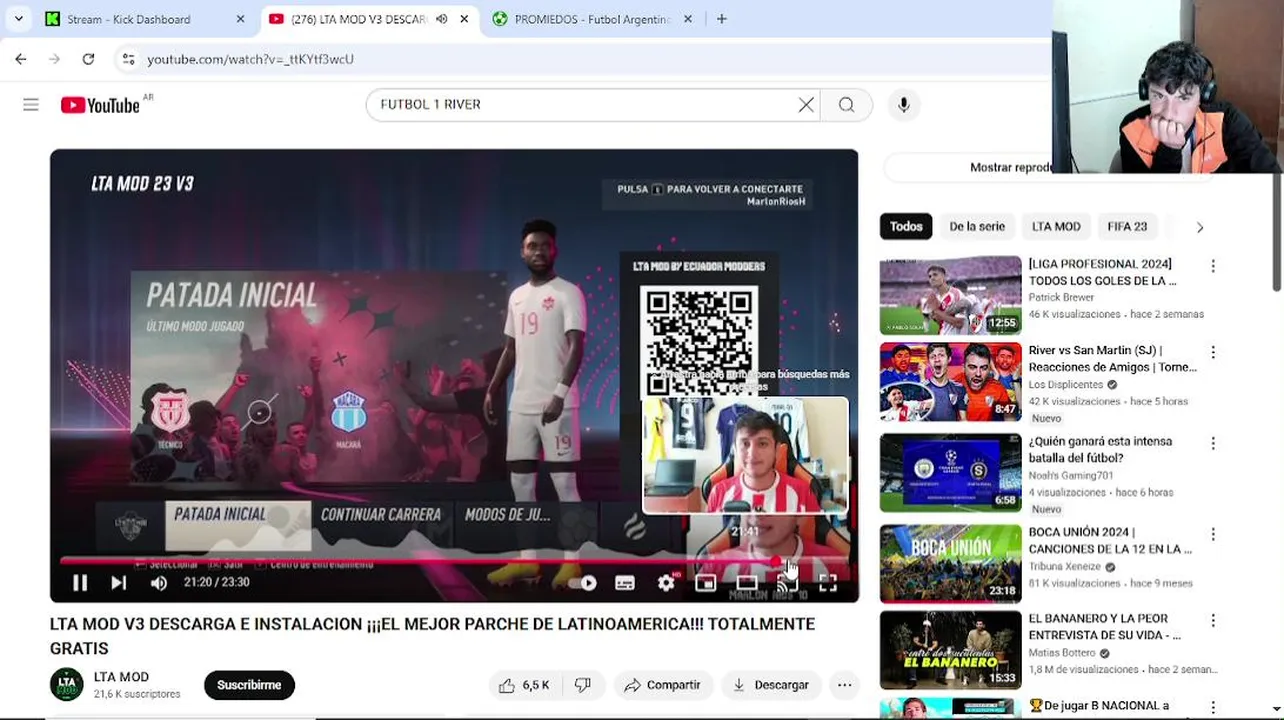The width and height of the screenshot is (1284, 720).
Task: View site information icon in address bar
Action: [129, 59]
